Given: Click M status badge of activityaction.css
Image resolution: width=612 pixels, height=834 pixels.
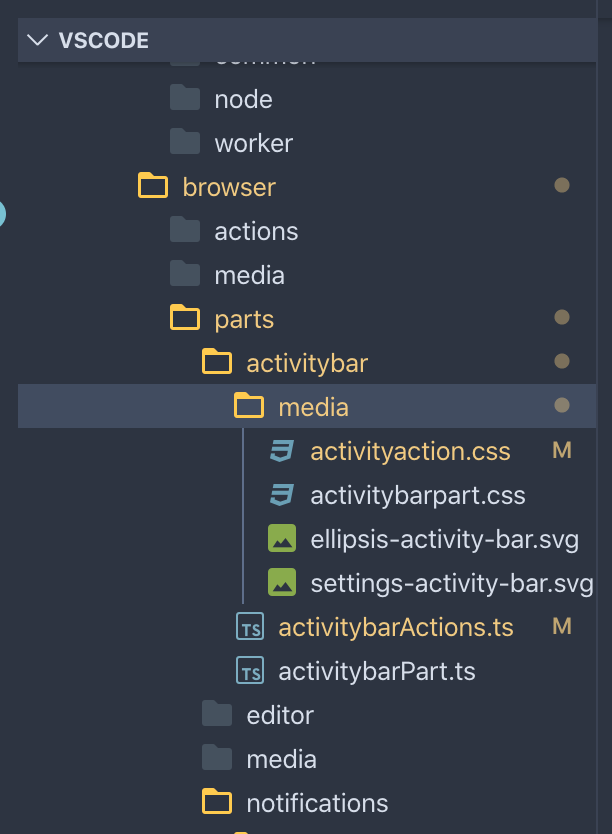Looking at the screenshot, I should 562,451.
